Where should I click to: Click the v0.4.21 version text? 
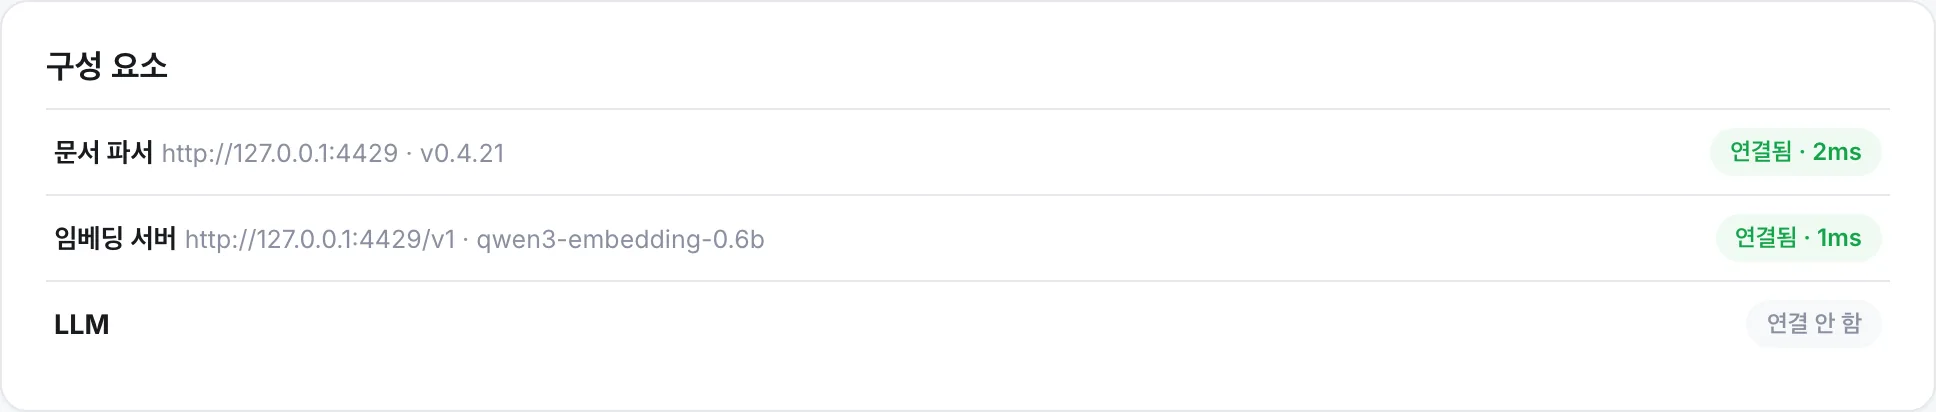point(462,153)
